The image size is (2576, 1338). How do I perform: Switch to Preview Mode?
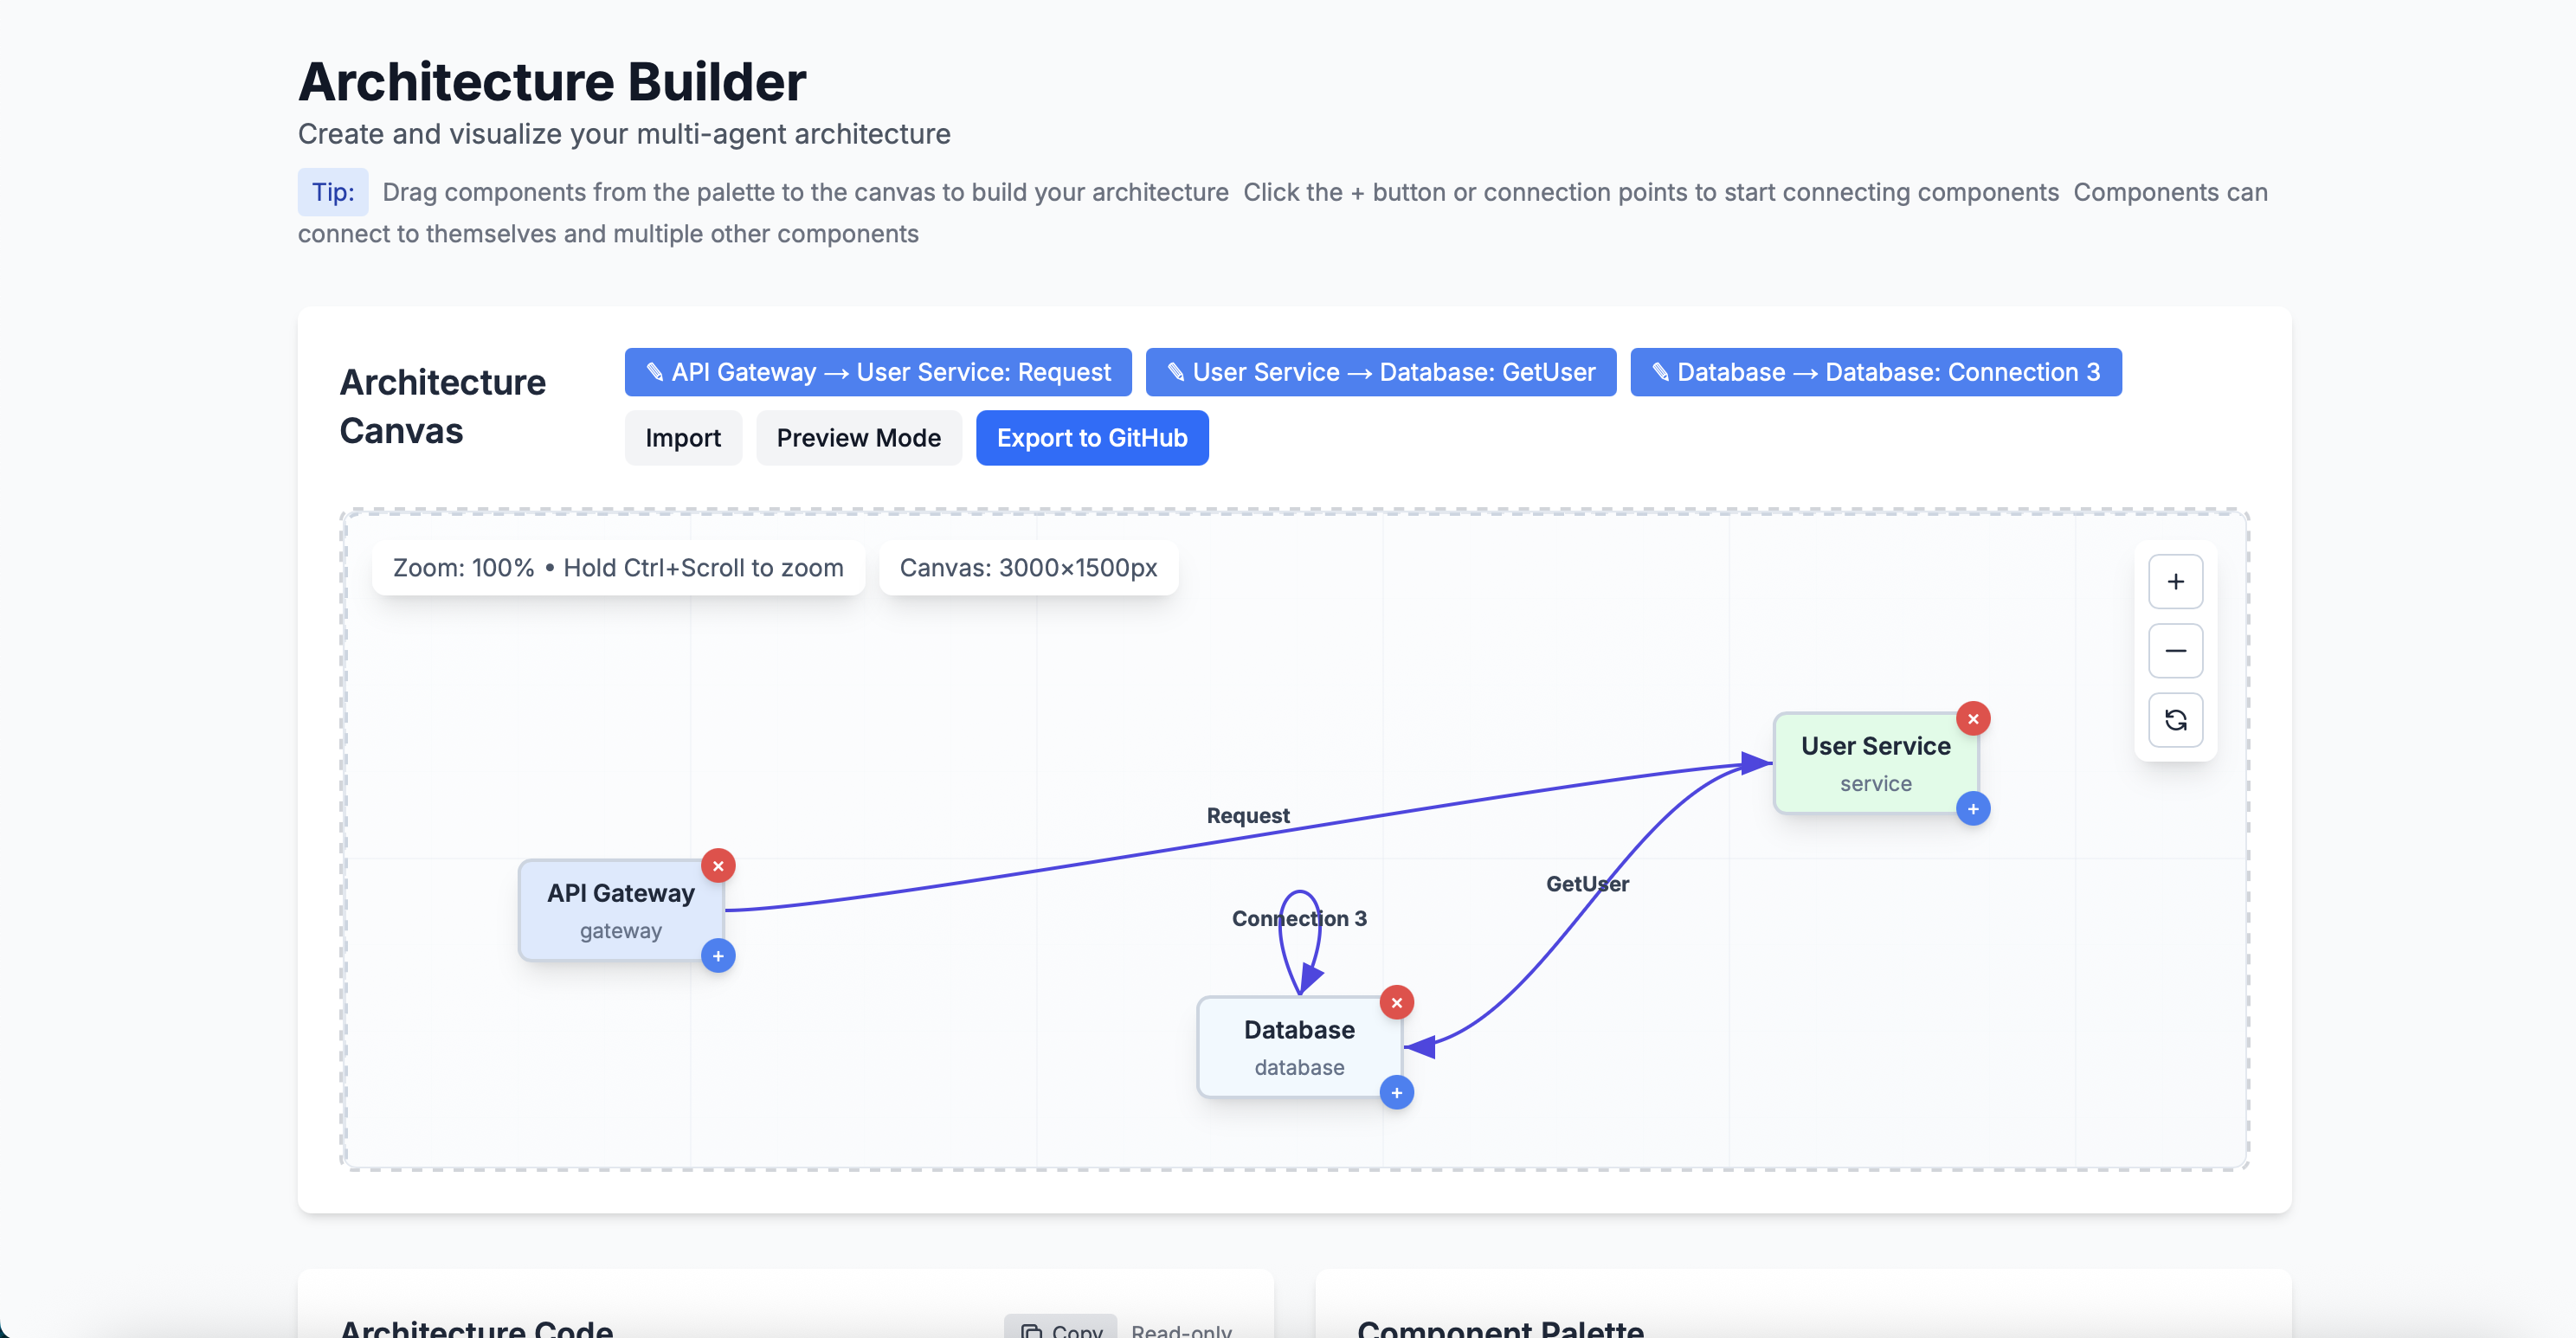(859, 438)
